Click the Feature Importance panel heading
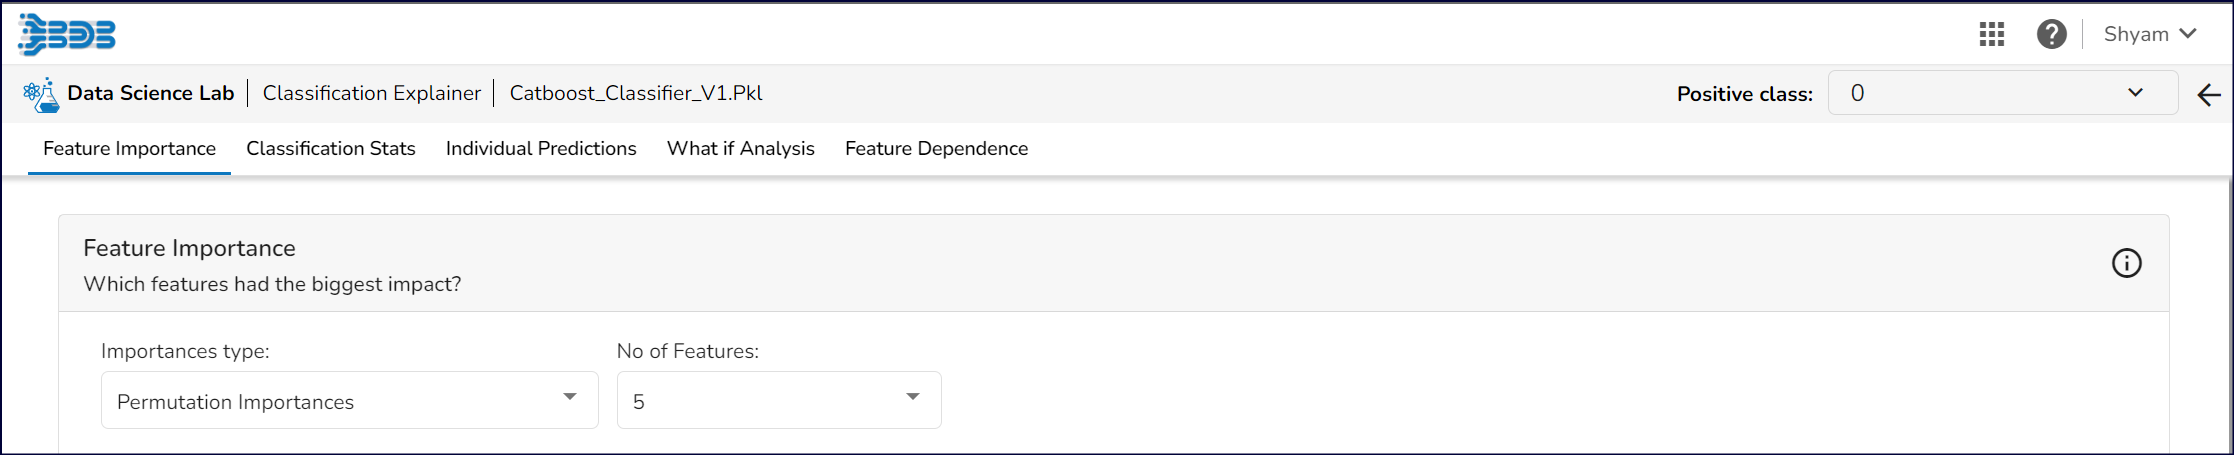Viewport: 2234px width, 455px height. point(189,248)
